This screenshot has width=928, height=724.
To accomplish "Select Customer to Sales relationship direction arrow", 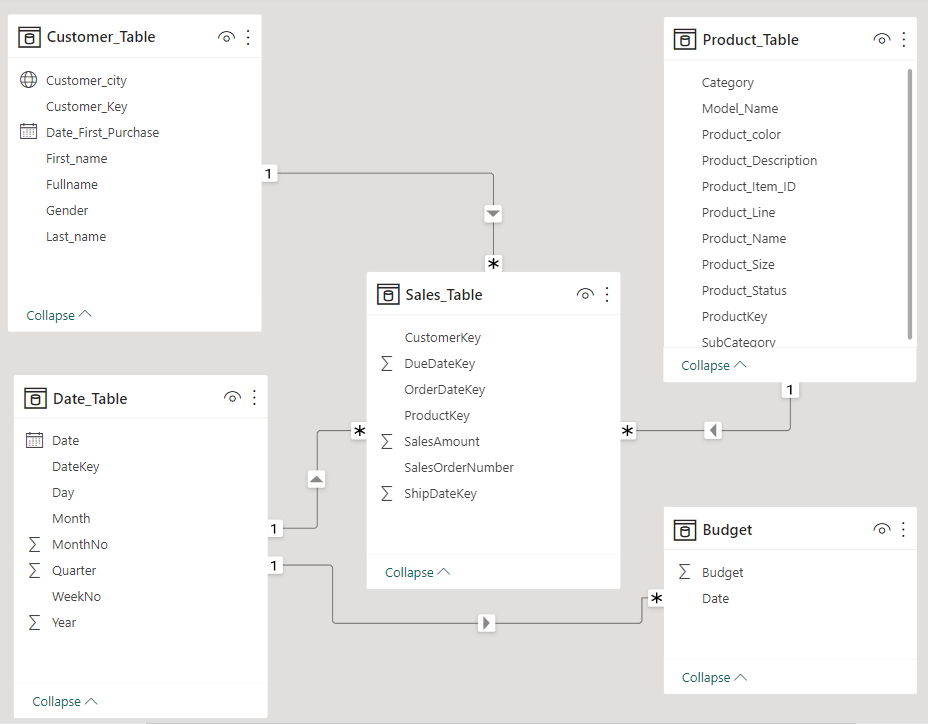I will point(493,214).
